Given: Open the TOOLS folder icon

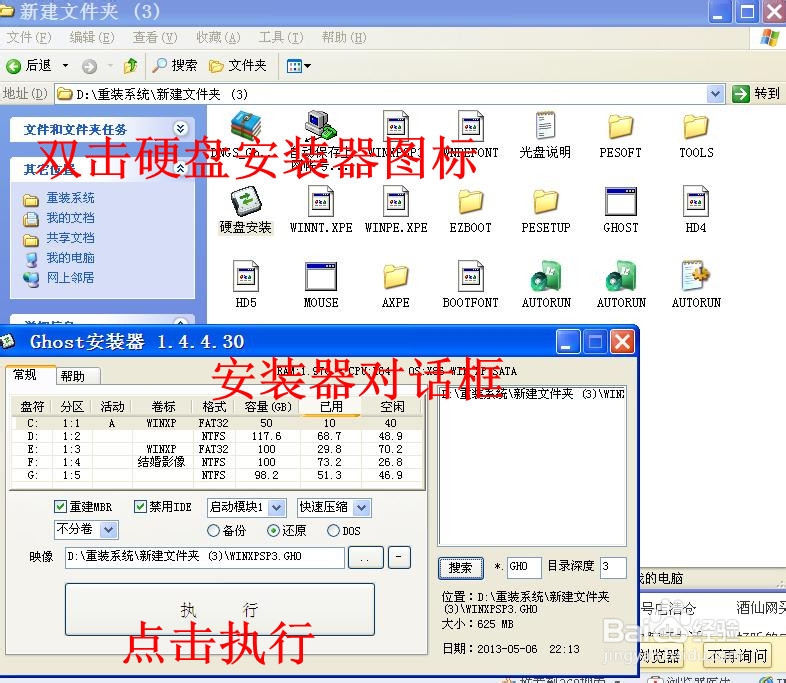Looking at the screenshot, I should tap(696, 130).
